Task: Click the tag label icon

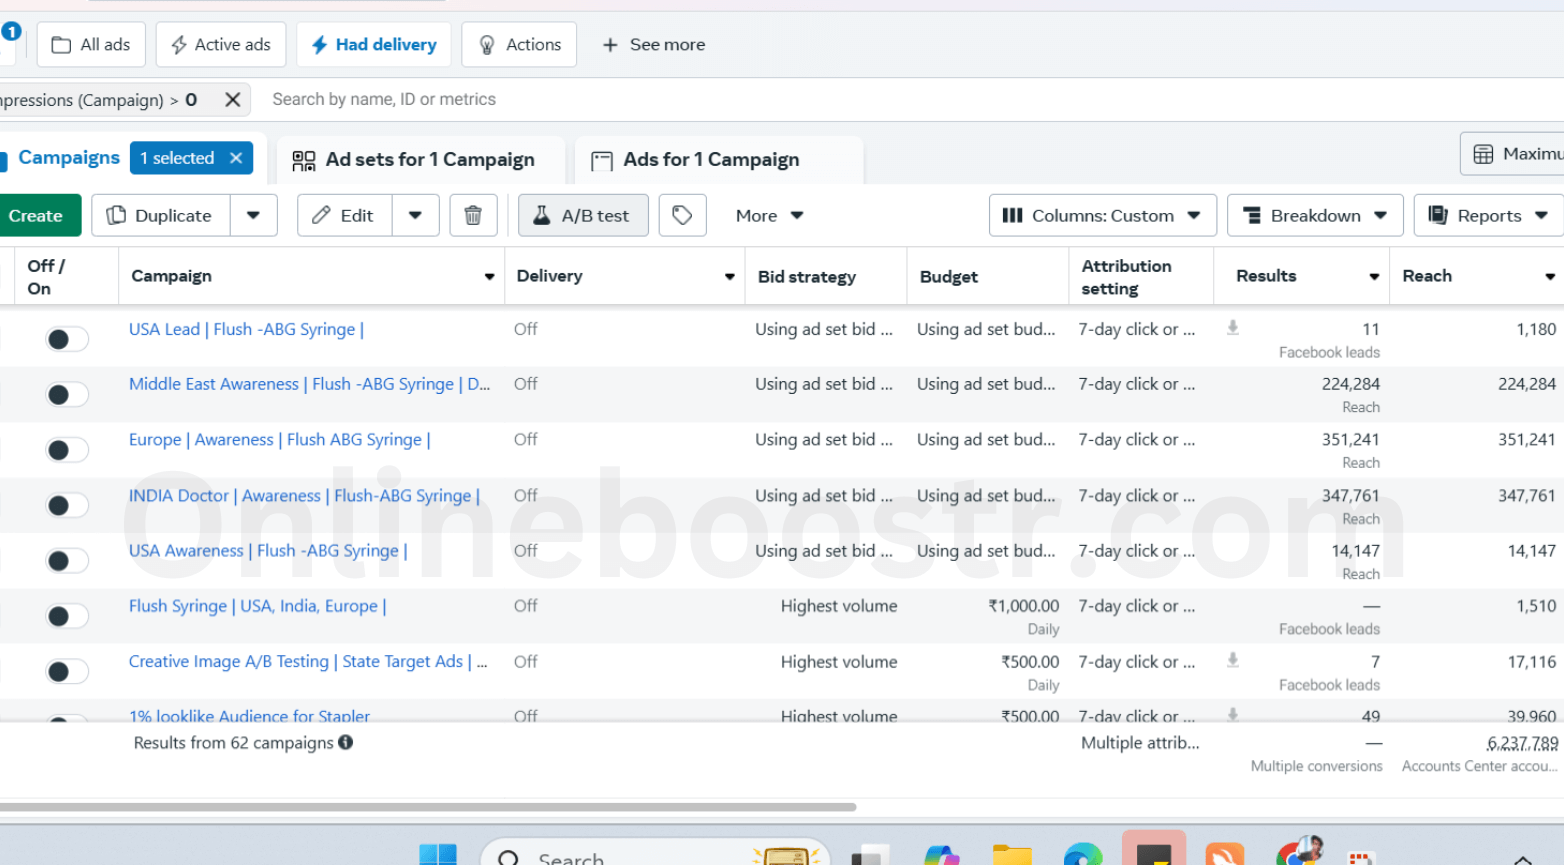Action: point(682,215)
